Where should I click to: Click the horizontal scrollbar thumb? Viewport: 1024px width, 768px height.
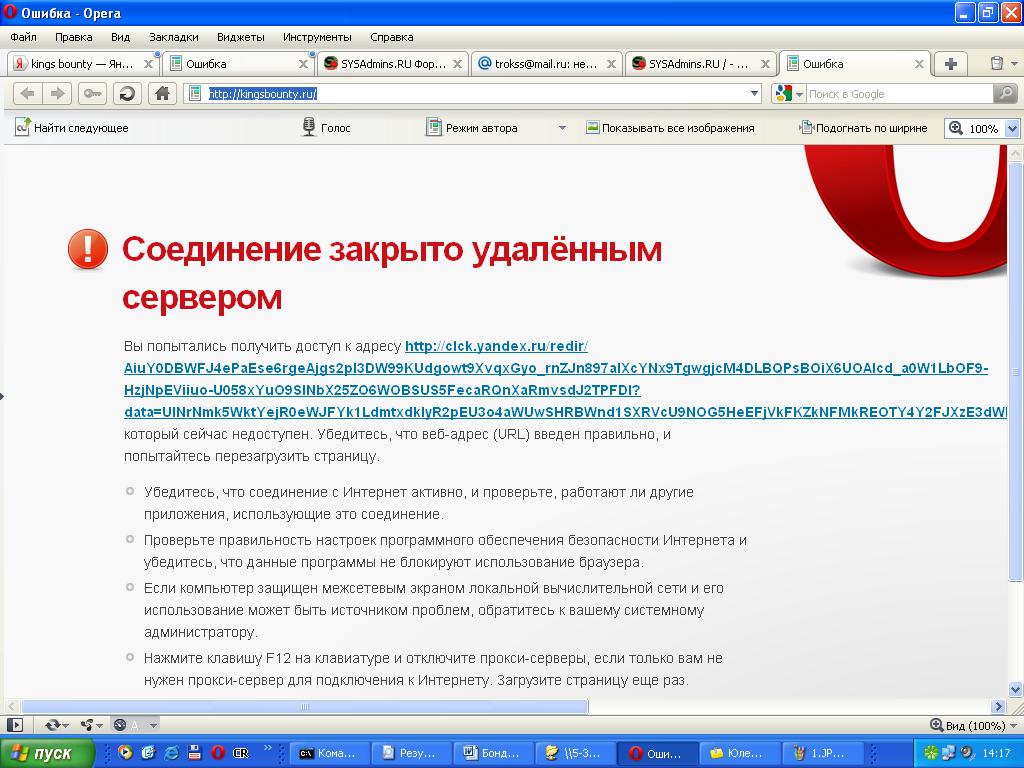[x=304, y=706]
